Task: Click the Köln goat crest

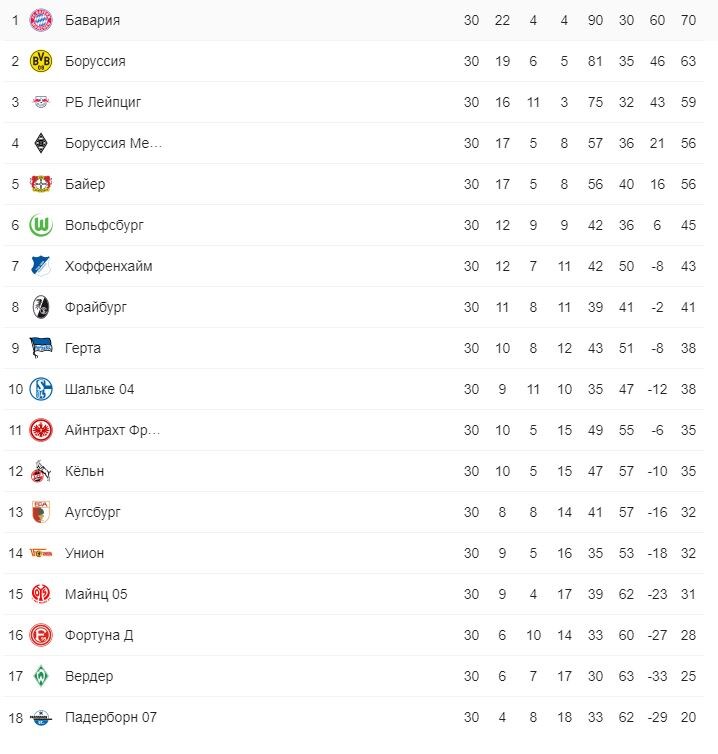Action: click(x=41, y=471)
